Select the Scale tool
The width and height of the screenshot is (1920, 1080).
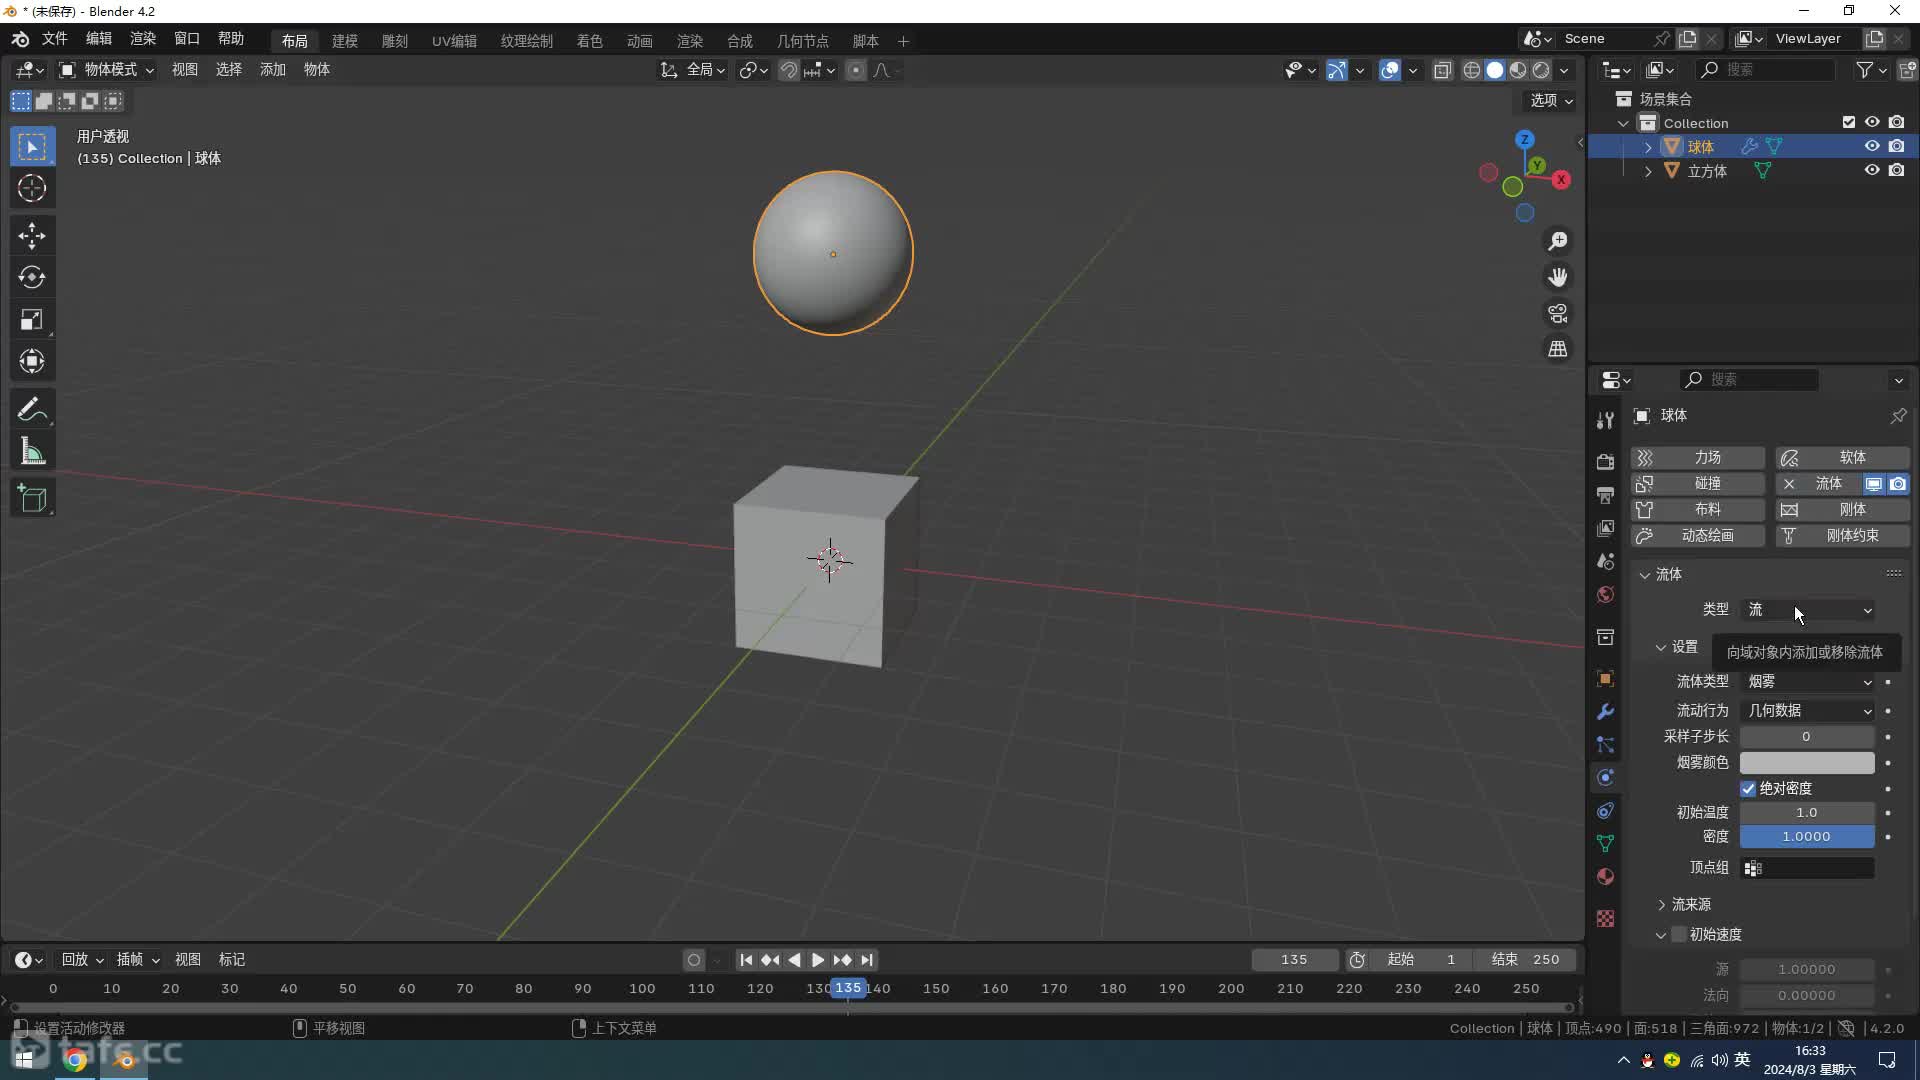[32, 320]
